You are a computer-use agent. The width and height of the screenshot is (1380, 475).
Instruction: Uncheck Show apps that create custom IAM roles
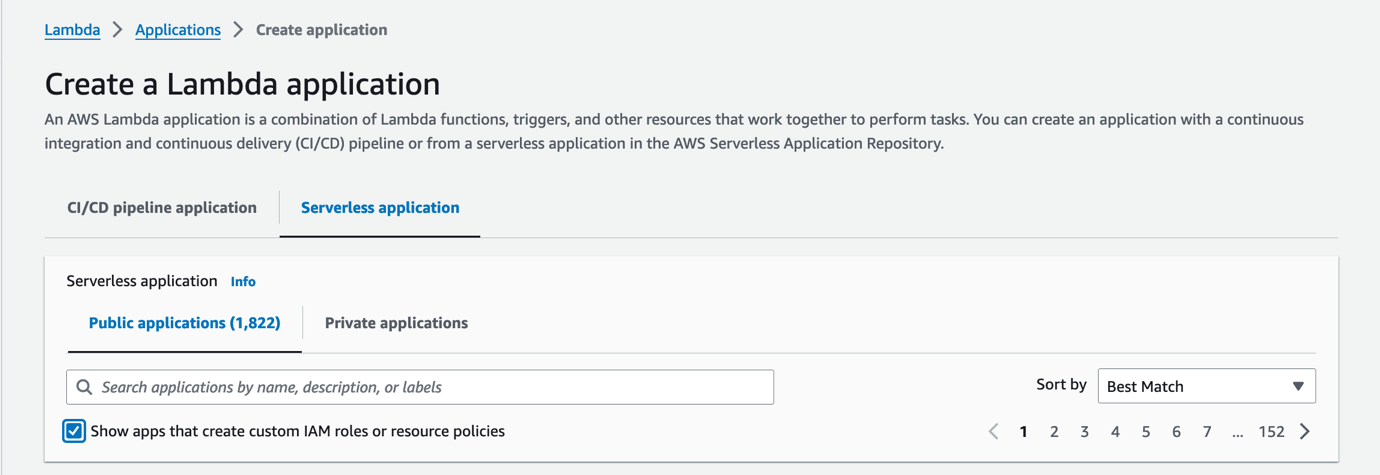coord(74,431)
